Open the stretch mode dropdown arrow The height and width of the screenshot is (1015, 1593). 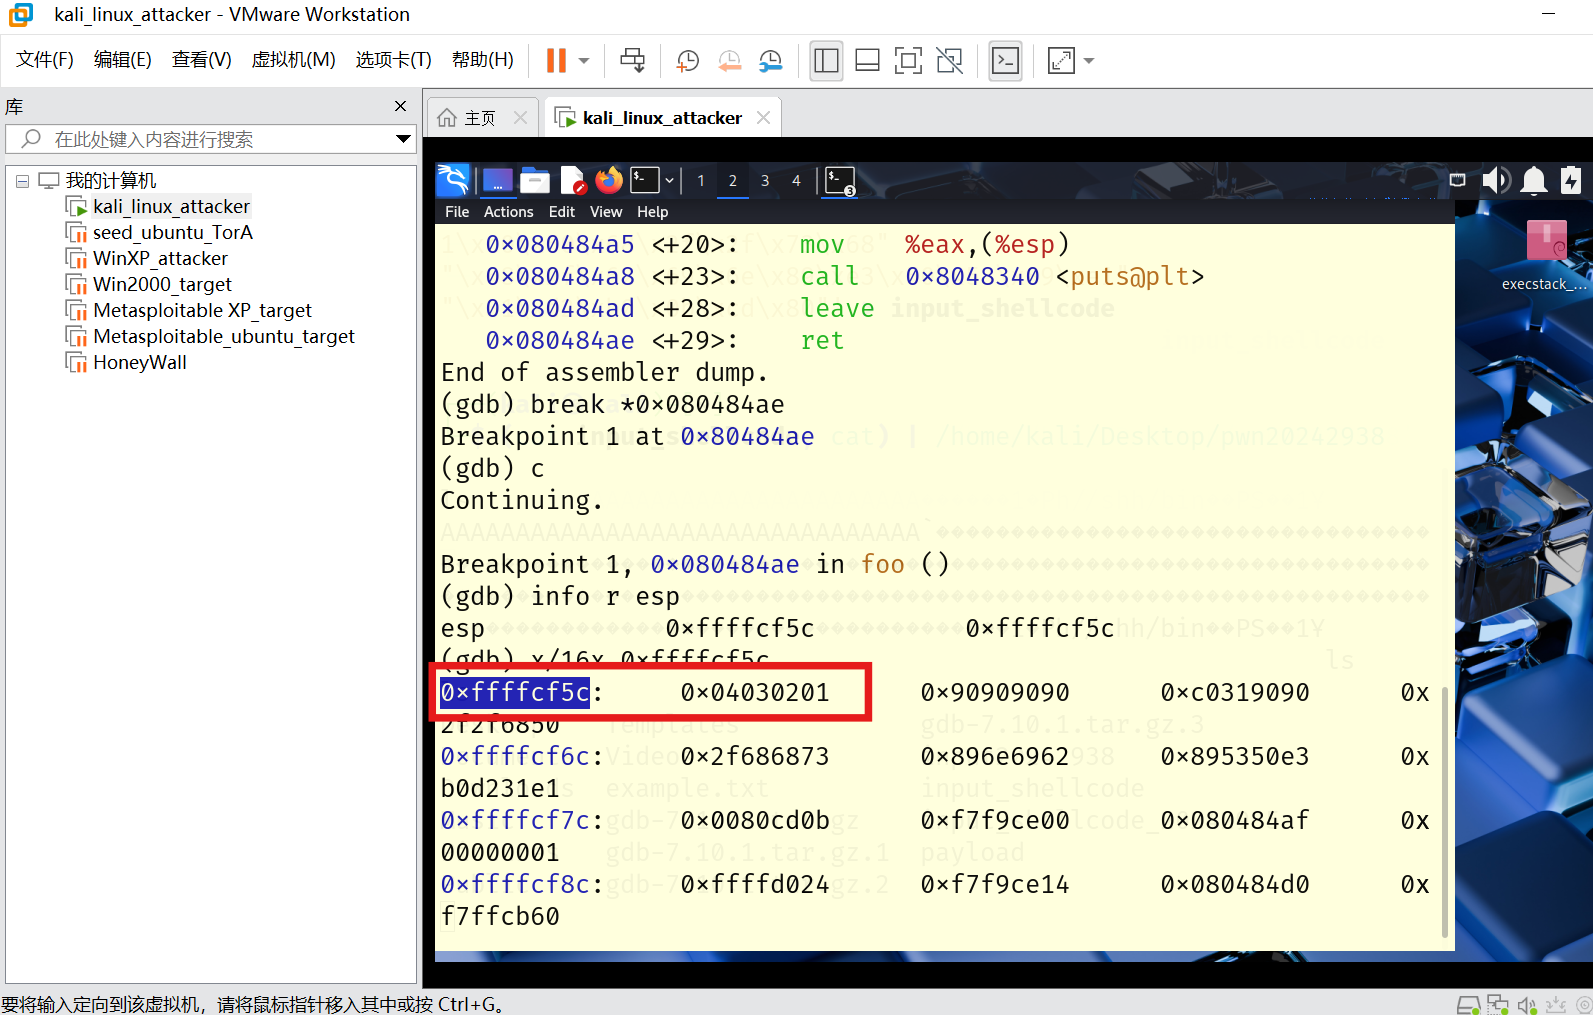(x=1089, y=61)
